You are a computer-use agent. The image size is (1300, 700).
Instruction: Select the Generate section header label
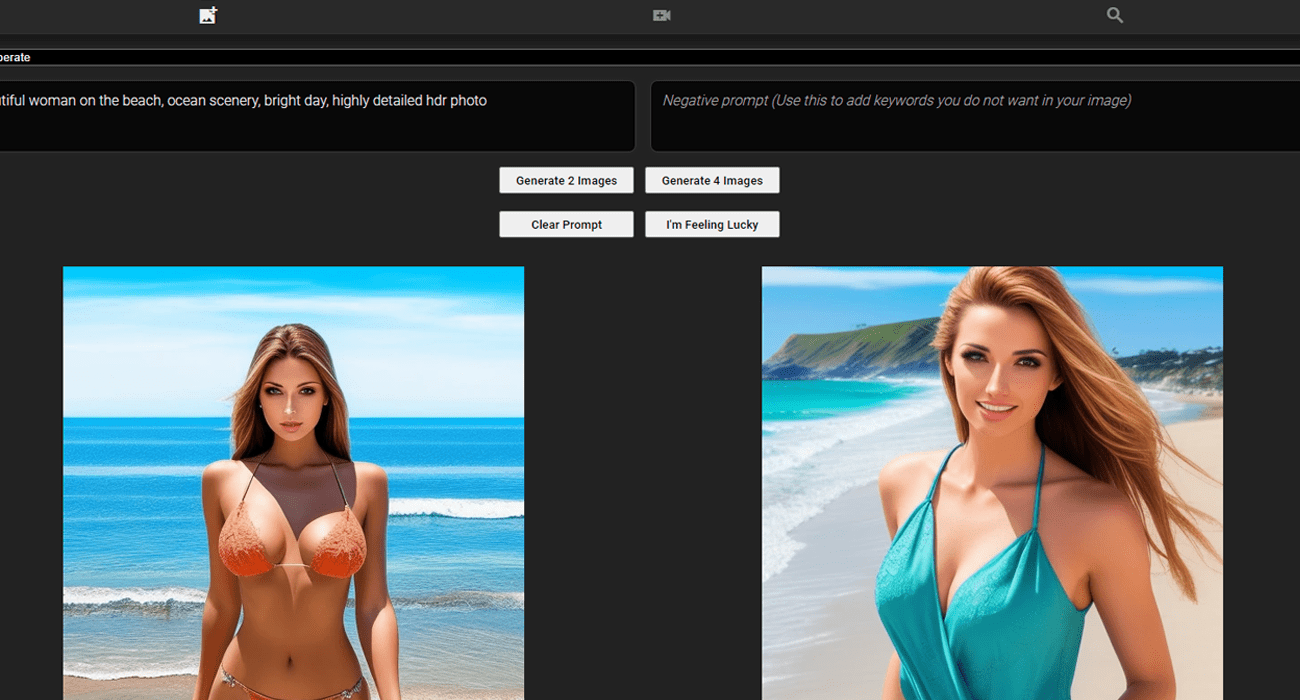[x=15, y=57]
